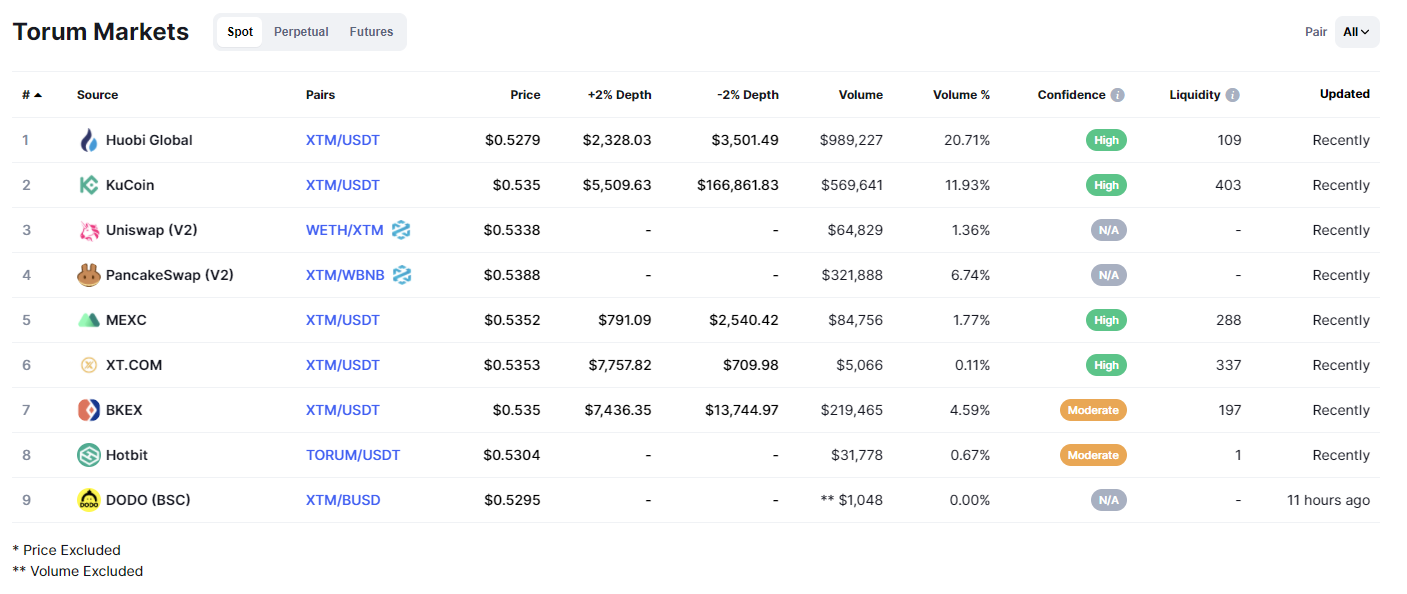Click the icon beside the WETH/XTM pair

pyautogui.click(x=401, y=230)
